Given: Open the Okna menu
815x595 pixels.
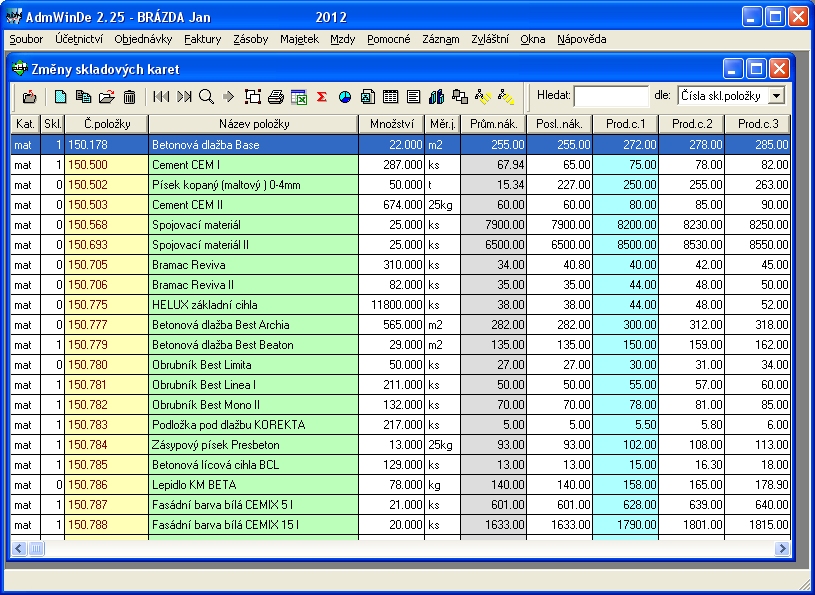Looking at the screenshot, I should click(x=533, y=39).
